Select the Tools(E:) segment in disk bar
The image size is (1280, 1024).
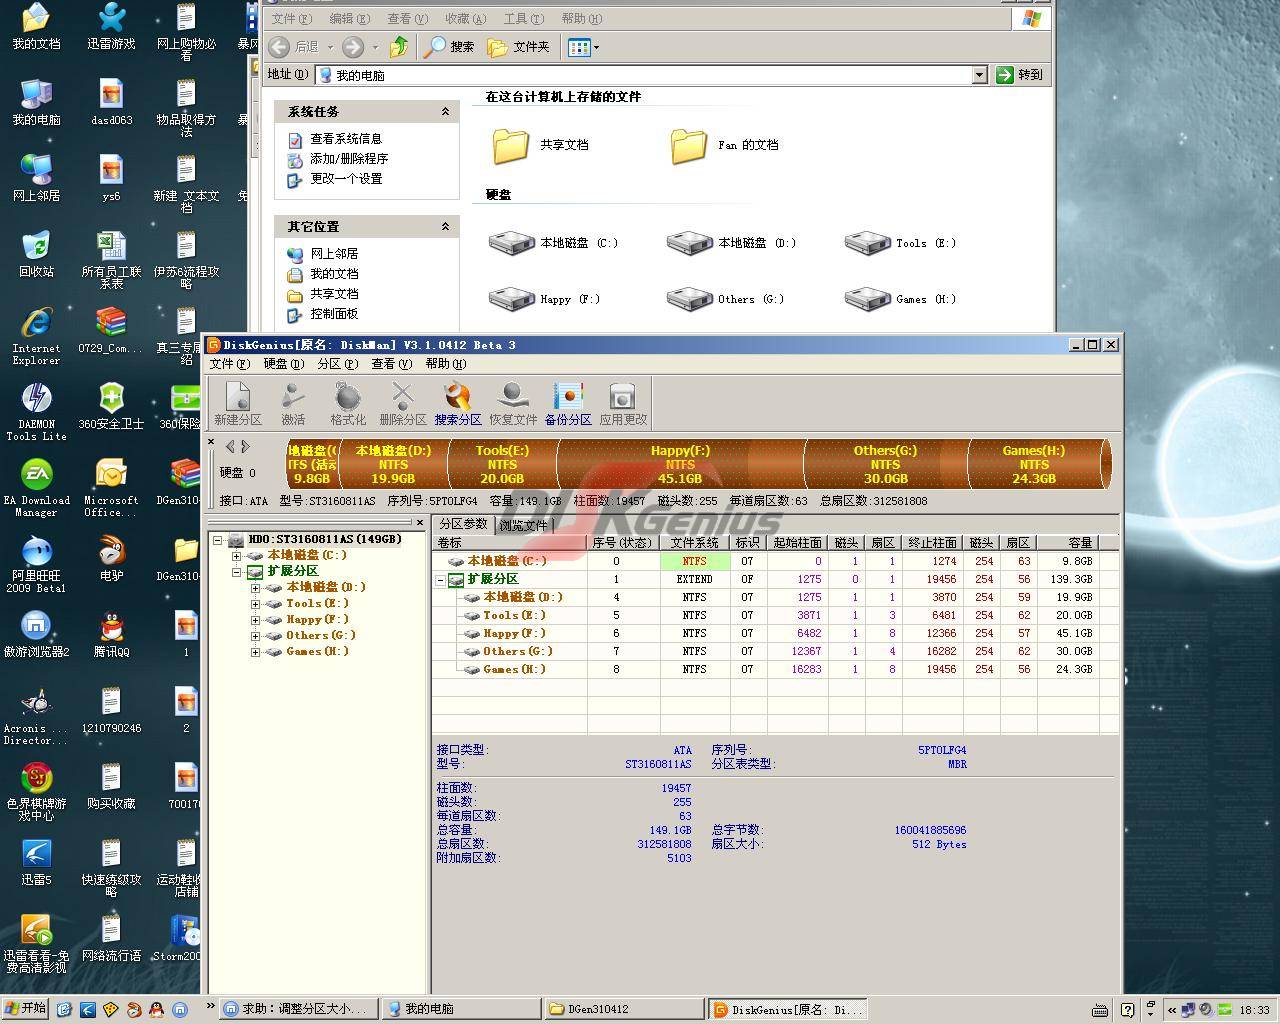point(502,464)
